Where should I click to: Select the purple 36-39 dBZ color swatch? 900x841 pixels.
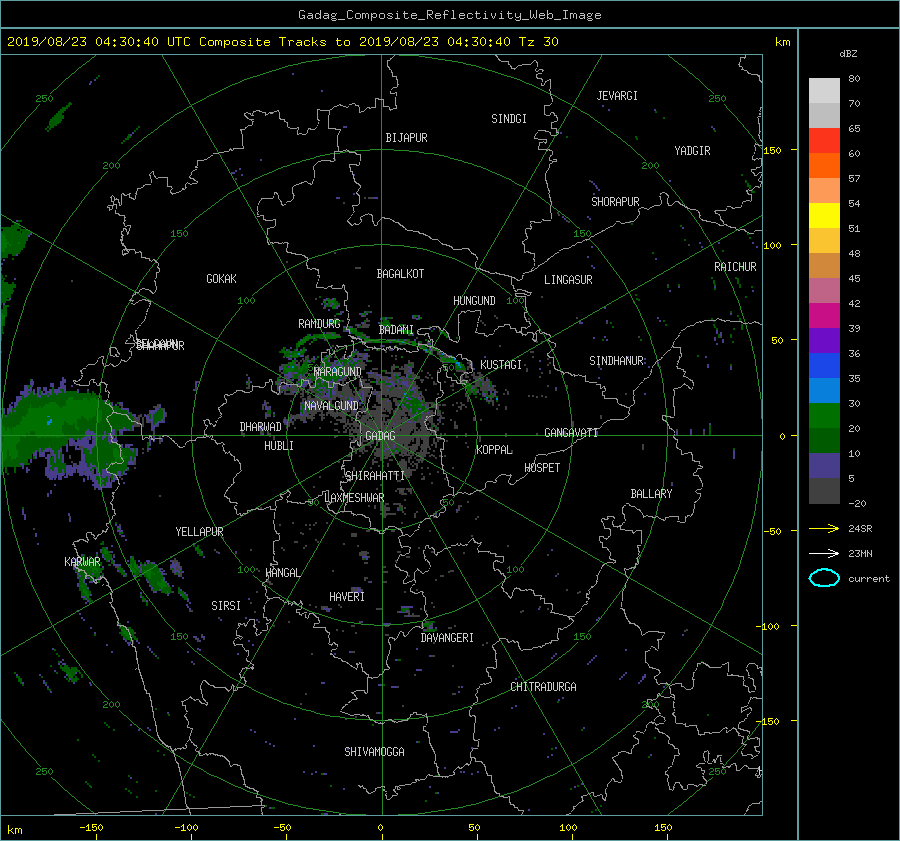coord(824,340)
